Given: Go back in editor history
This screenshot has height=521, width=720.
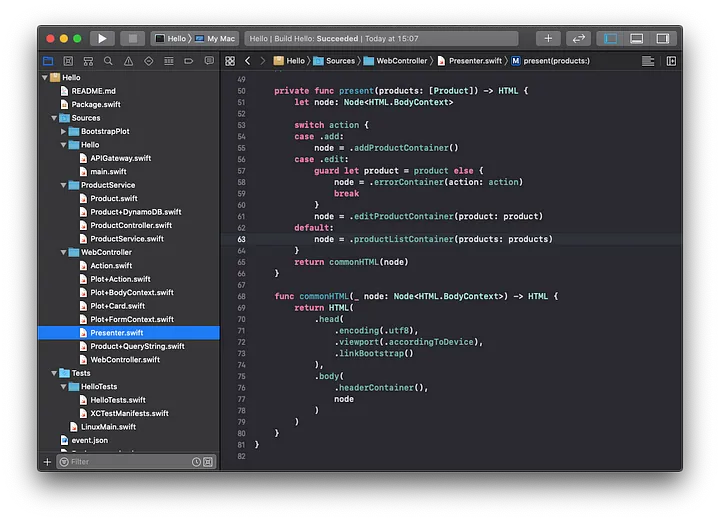Looking at the screenshot, I should pyautogui.click(x=248, y=61).
